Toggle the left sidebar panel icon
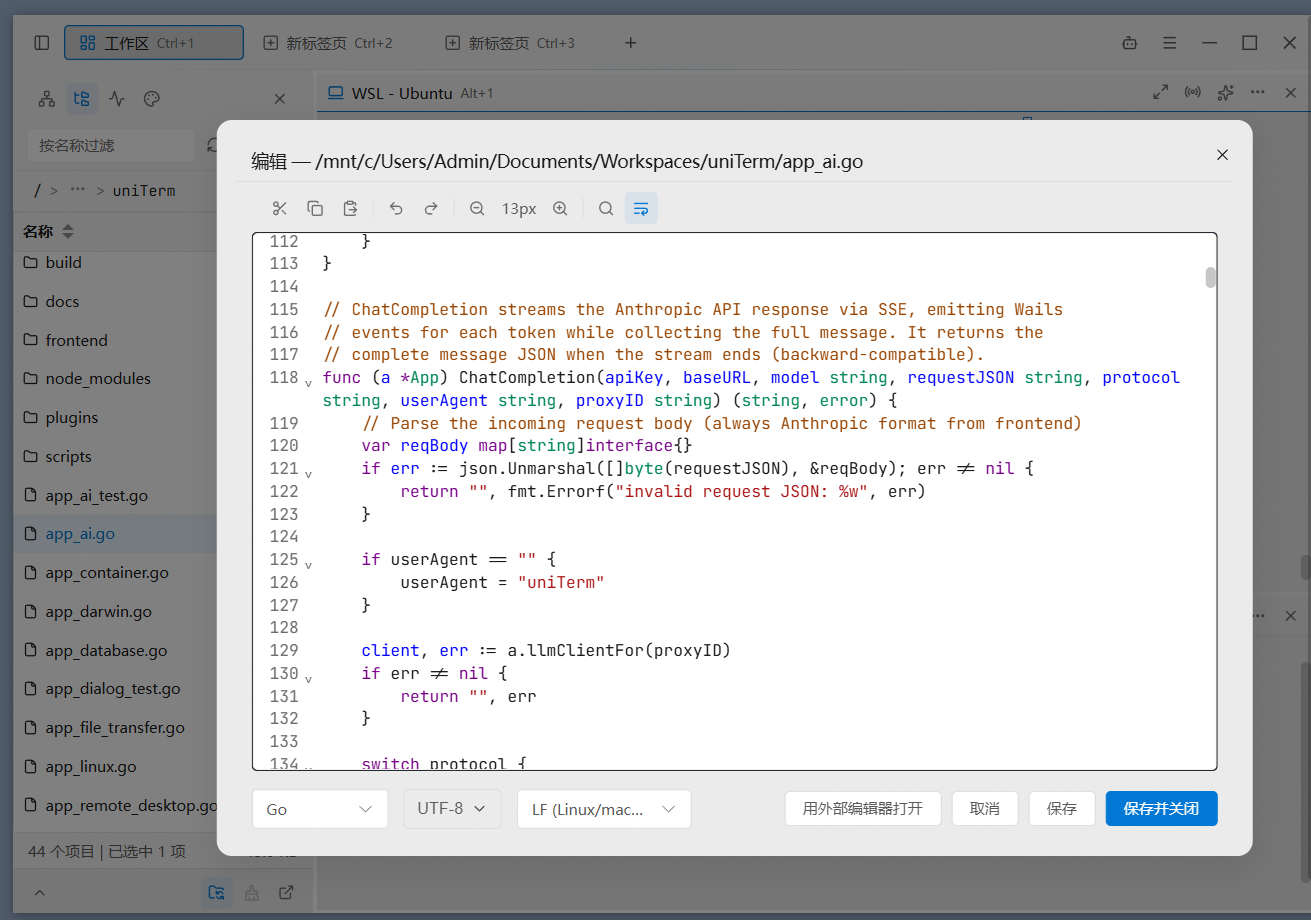 pyautogui.click(x=41, y=43)
